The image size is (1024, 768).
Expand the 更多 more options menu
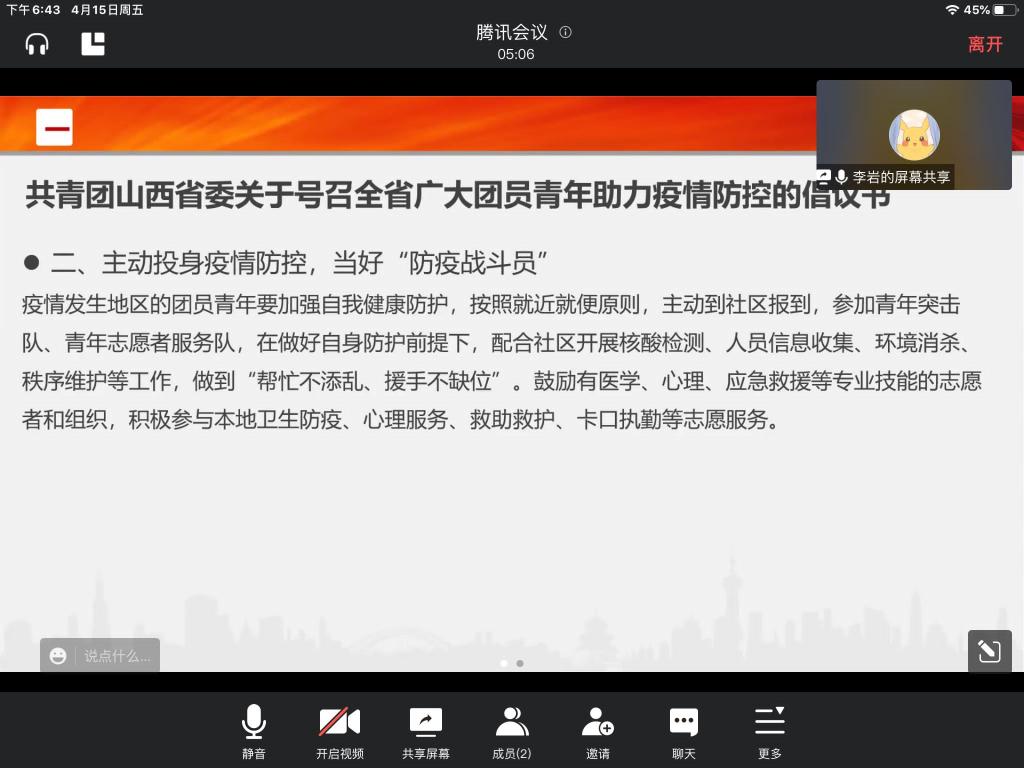click(x=770, y=731)
